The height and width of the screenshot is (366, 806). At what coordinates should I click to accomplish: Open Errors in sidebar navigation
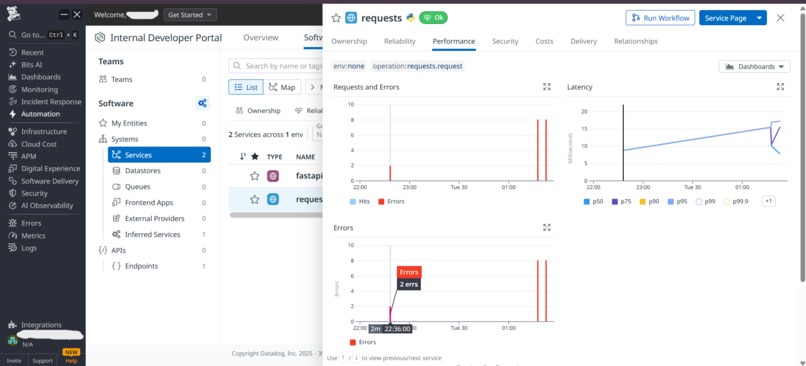click(31, 223)
